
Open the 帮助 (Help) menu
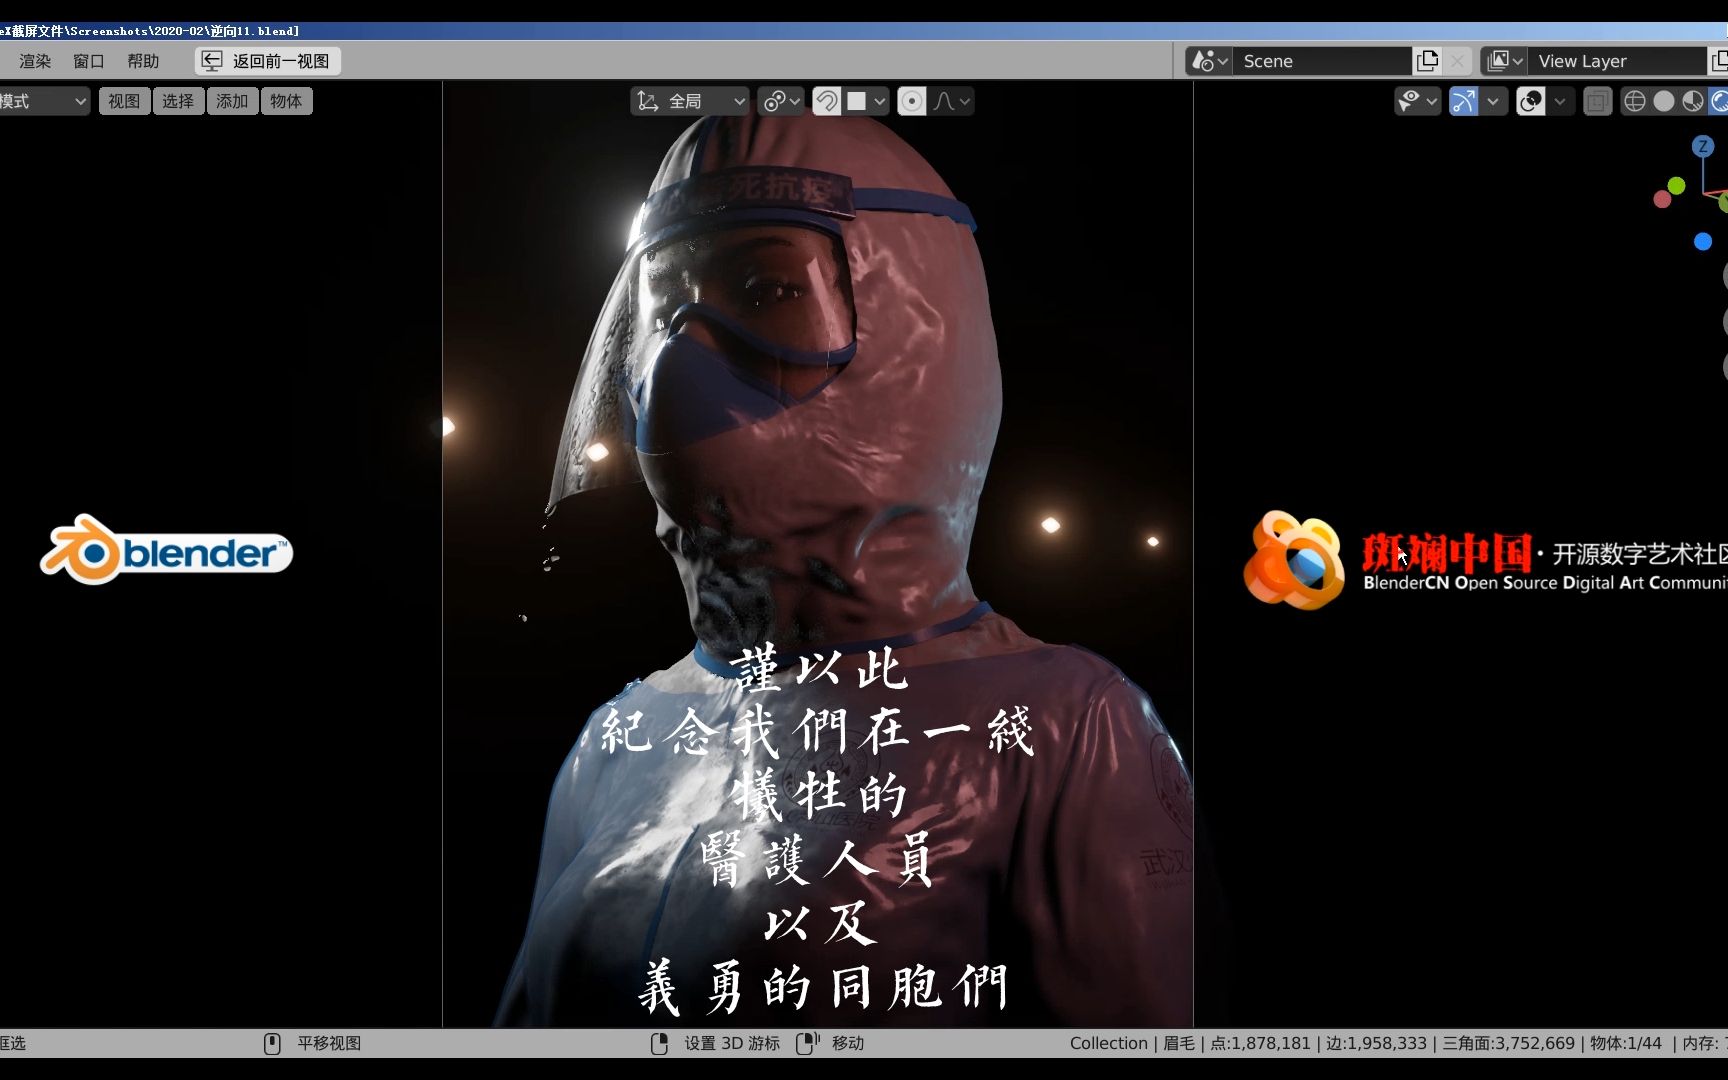(x=143, y=61)
